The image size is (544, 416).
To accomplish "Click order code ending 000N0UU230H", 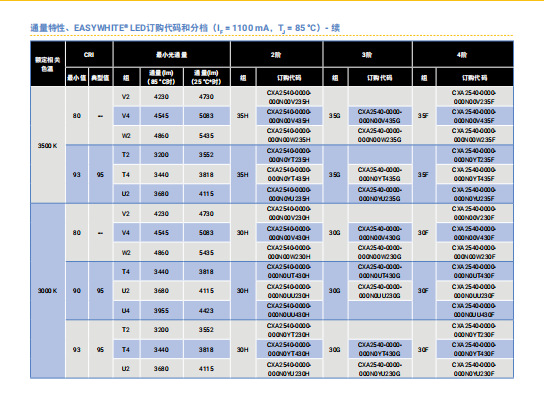I will pos(289,291).
